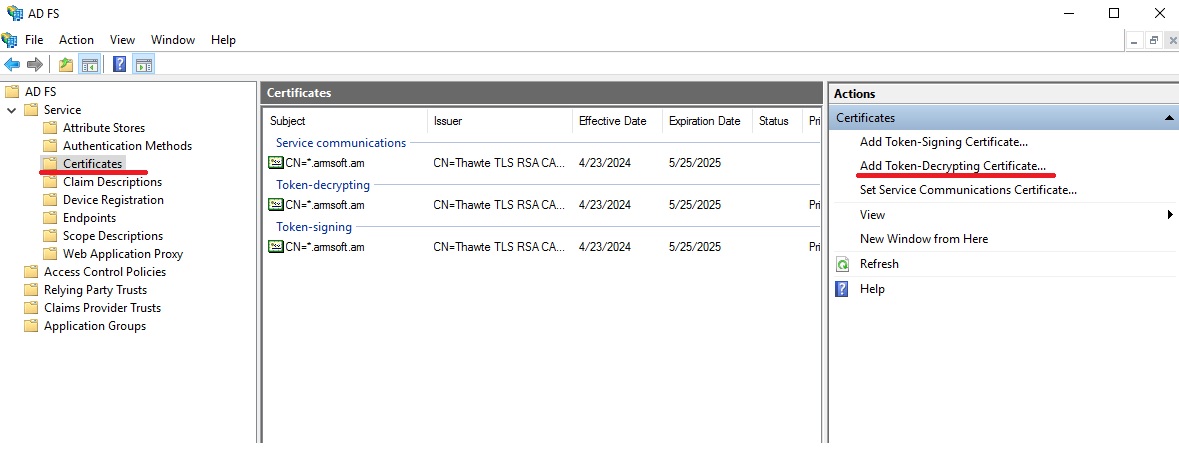This screenshot has height=458, width=1179.
Task: Open the Action menu
Action: 76,40
